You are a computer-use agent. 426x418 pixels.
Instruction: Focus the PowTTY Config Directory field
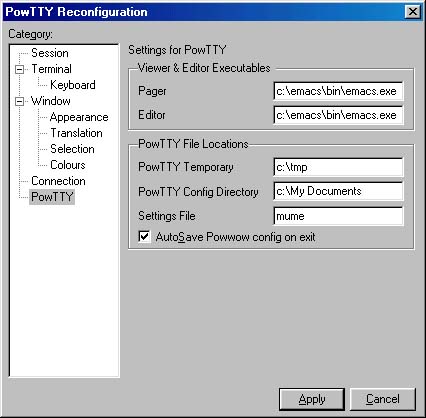click(338, 191)
